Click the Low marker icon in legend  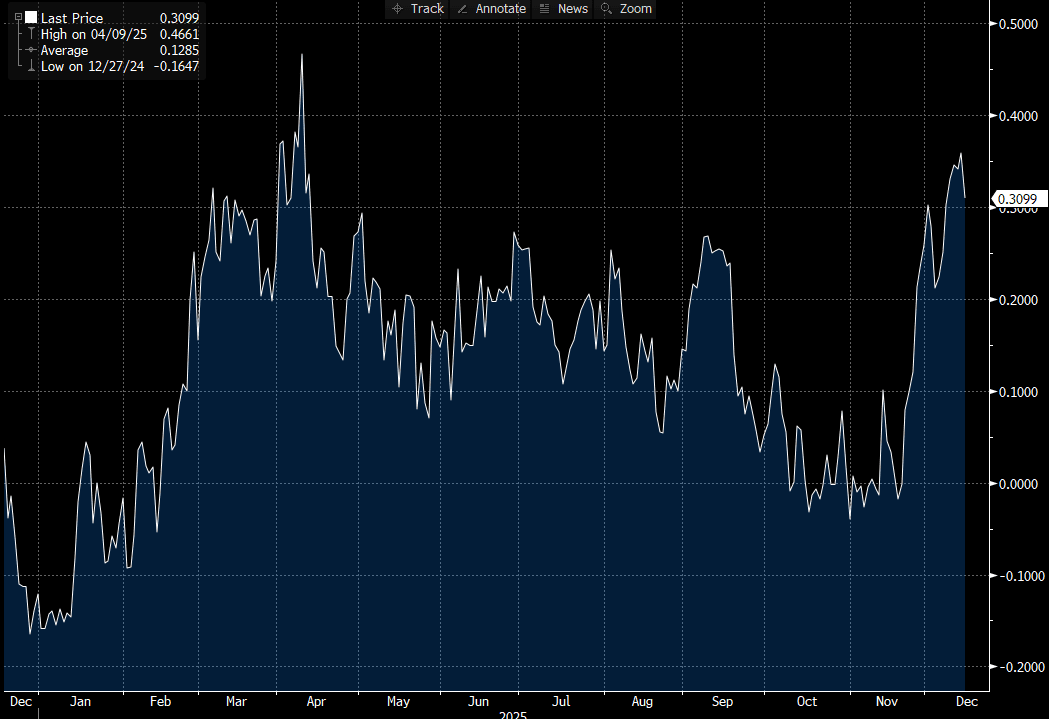point(31,66)
